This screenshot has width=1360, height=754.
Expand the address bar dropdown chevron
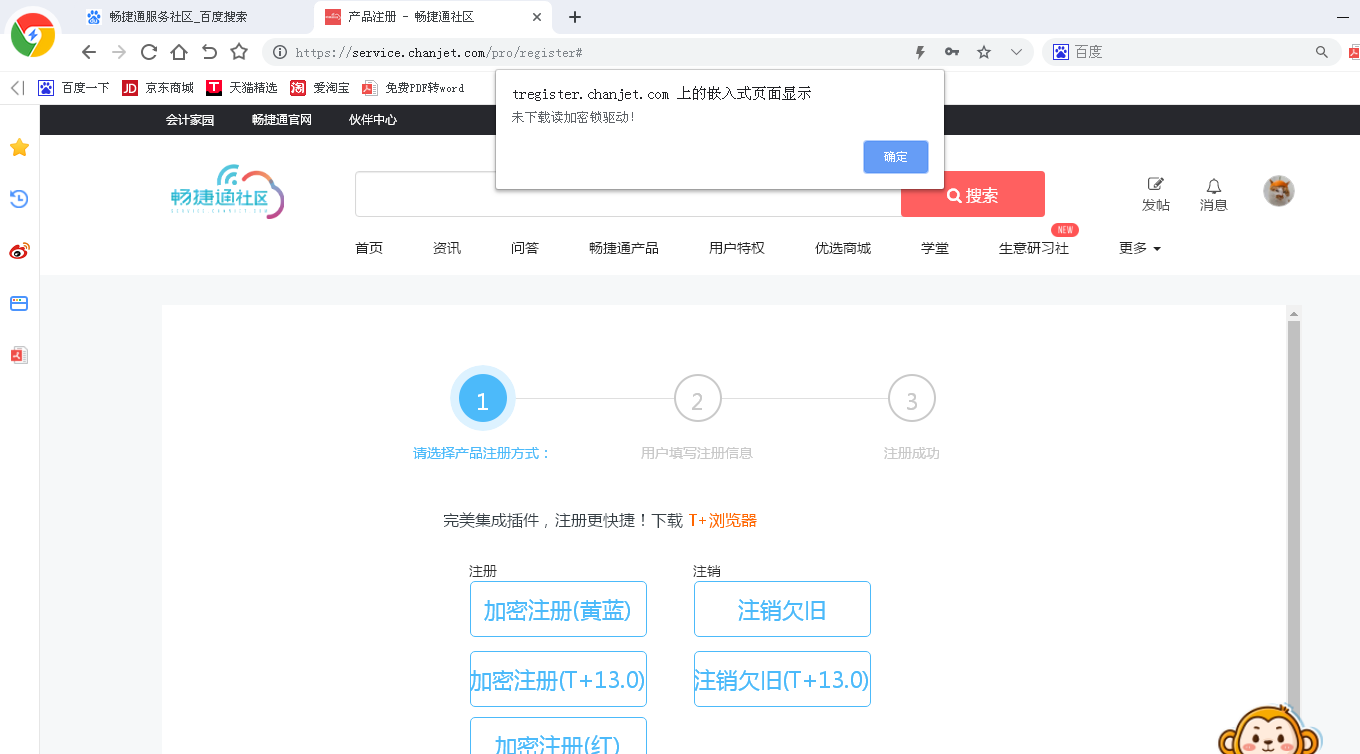[1016, 52]
